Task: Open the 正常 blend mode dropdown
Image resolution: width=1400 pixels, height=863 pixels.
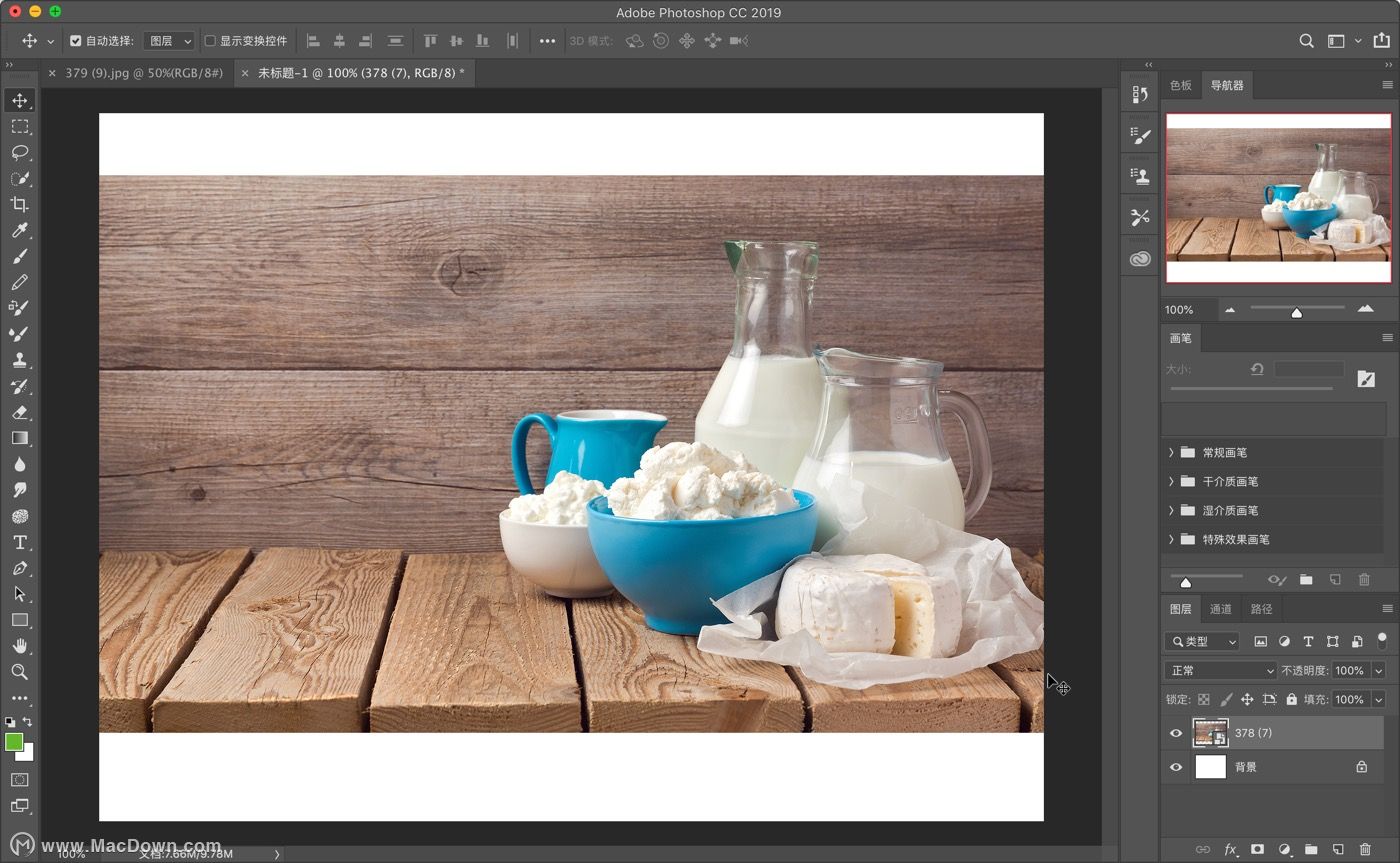Action: 1220,670
